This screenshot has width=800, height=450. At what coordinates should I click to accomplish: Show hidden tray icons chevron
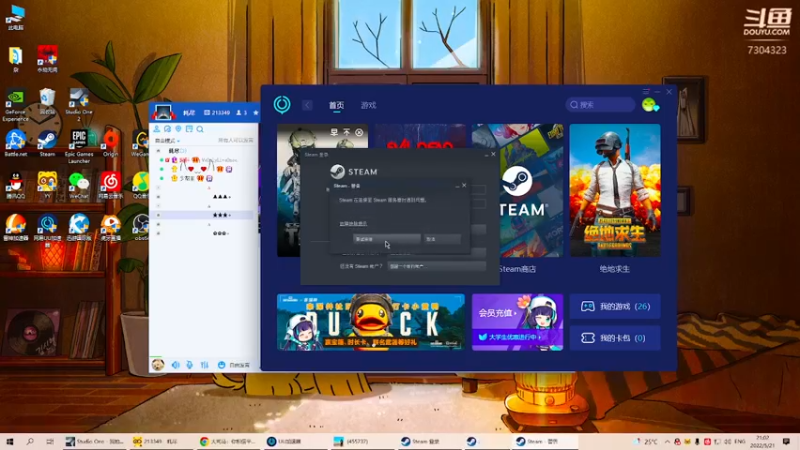click(667, 441)
